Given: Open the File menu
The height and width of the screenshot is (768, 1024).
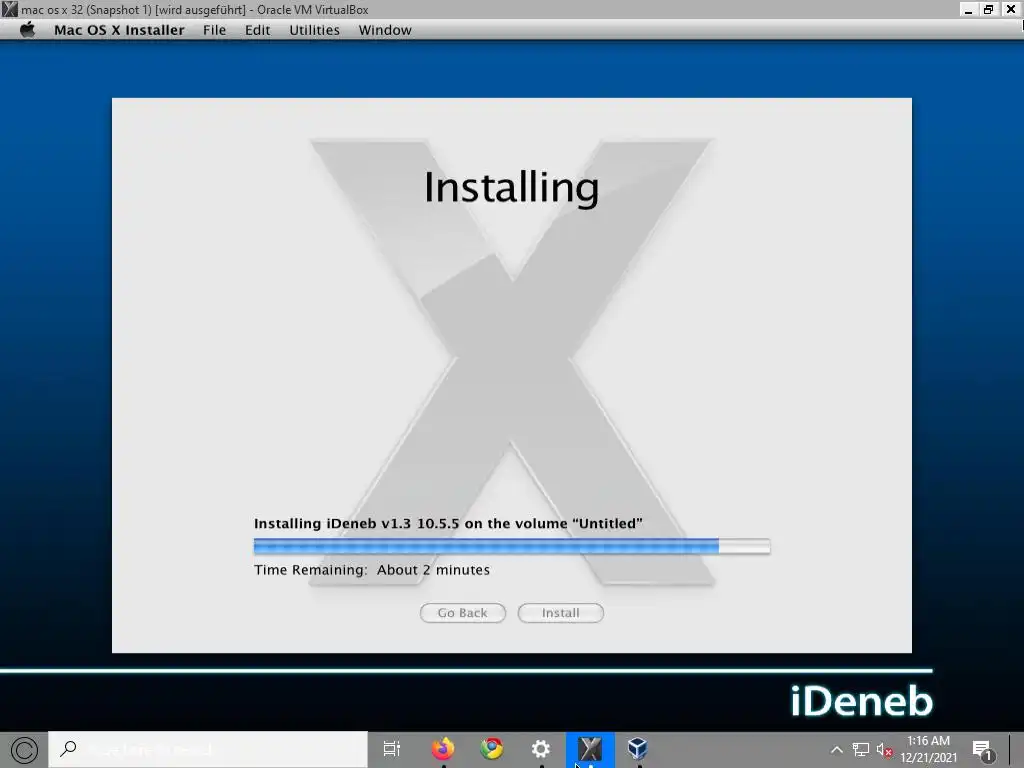Looking at the screenshot, I should tap(214, 30).
